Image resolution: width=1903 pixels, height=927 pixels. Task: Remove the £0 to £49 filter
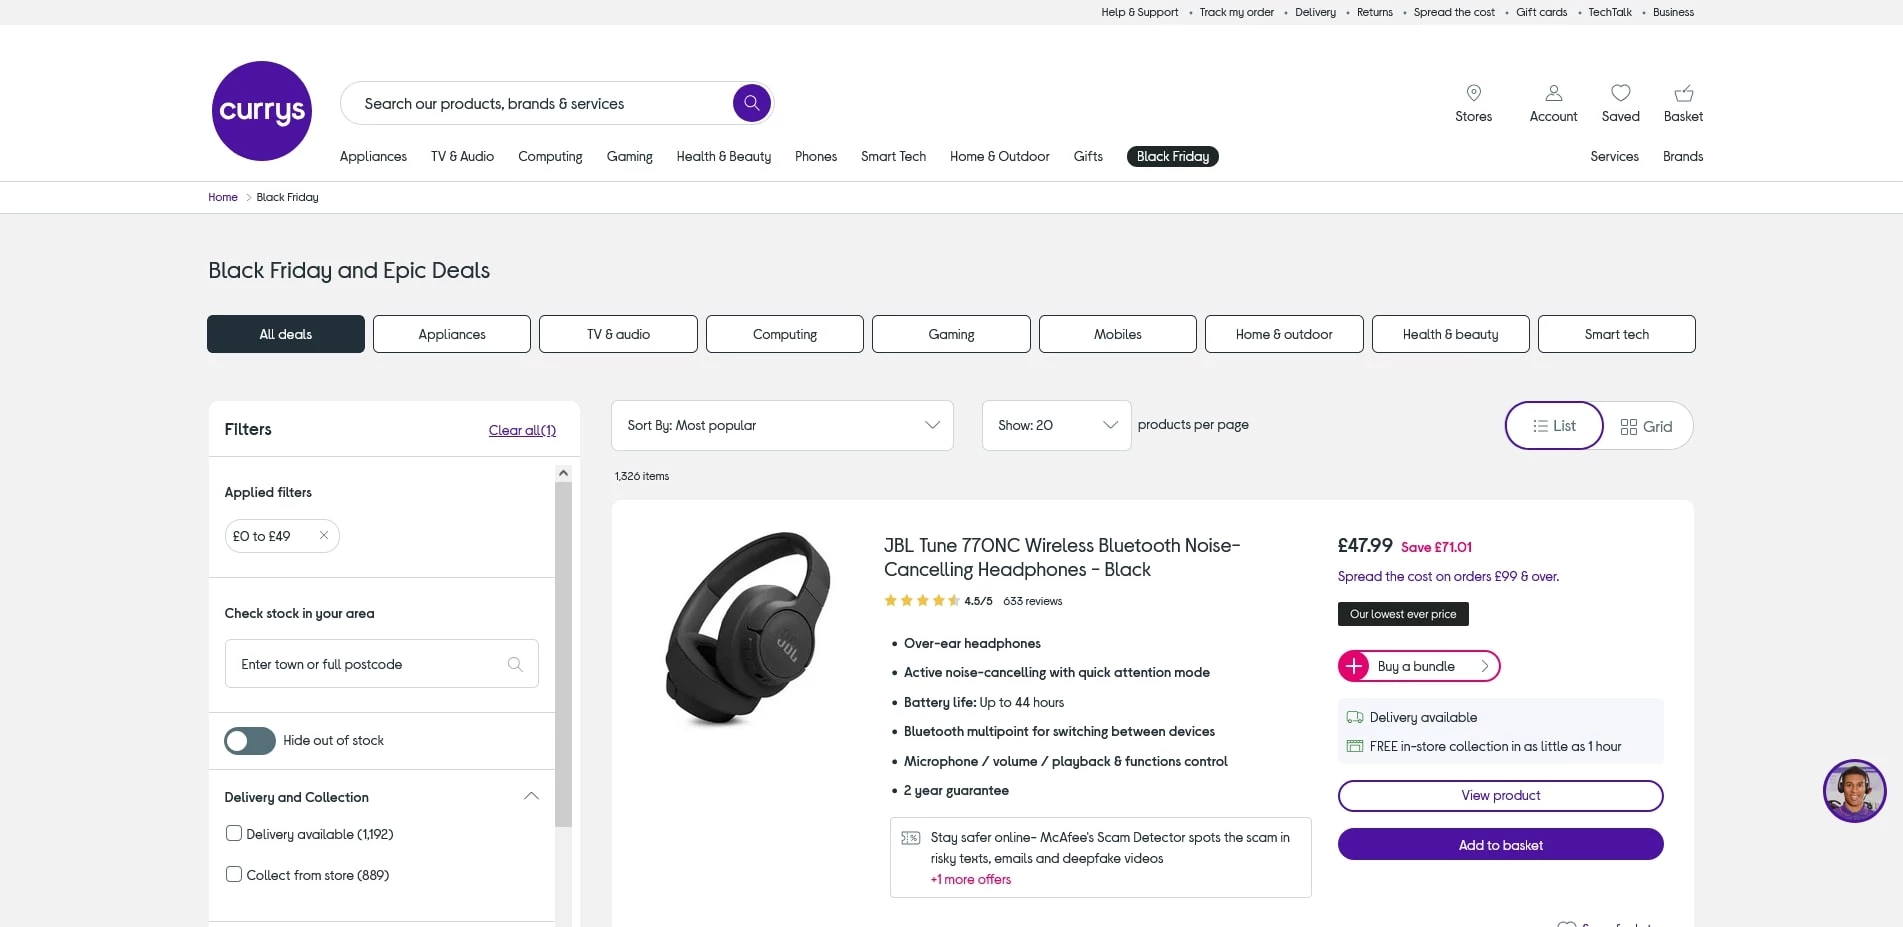tap(324, 536)
